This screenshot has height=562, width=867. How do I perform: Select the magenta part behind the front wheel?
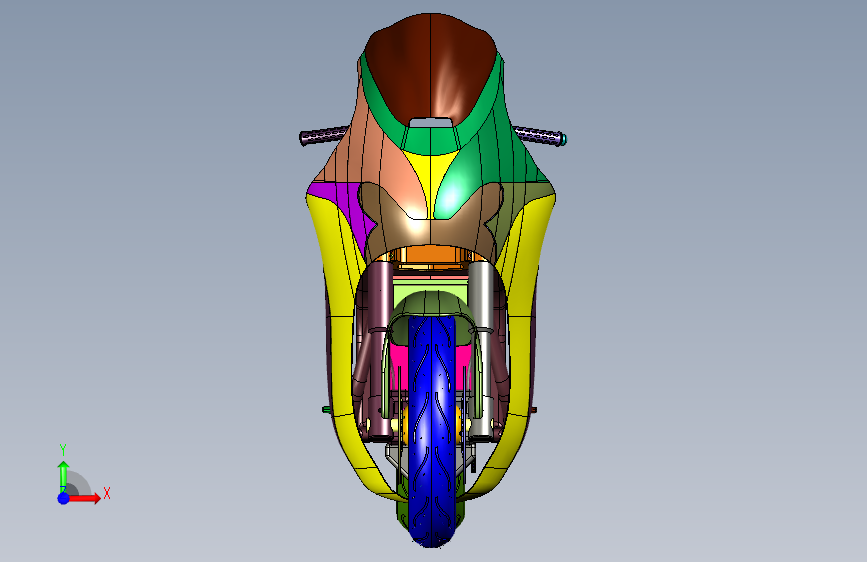[399, 365]
